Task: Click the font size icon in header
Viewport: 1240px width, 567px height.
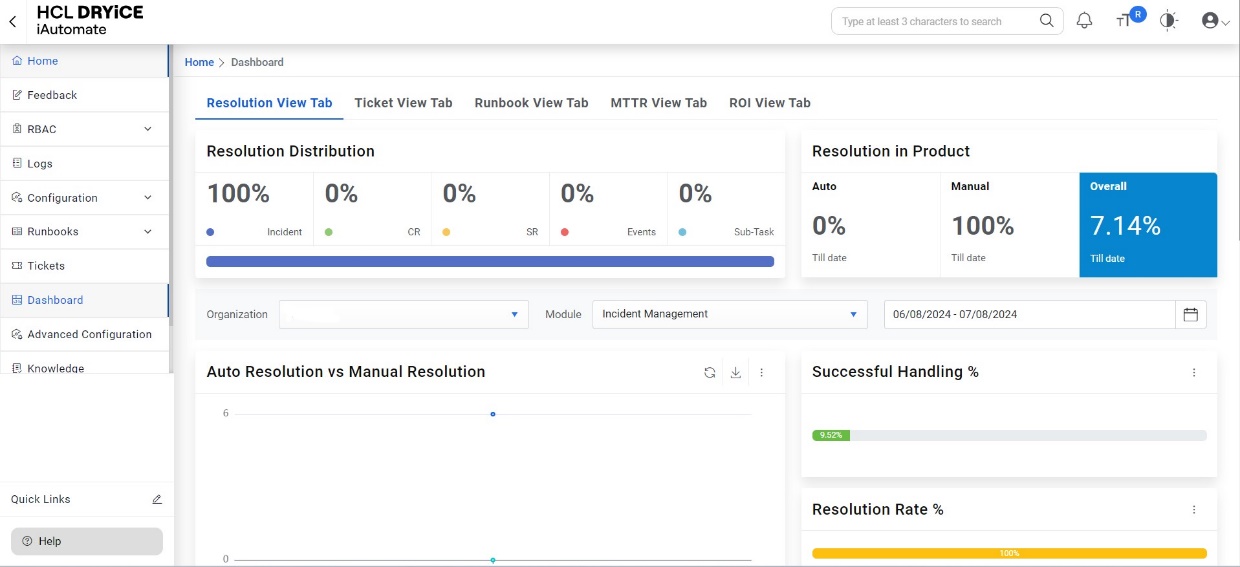Action: [x=1124, y=21]
